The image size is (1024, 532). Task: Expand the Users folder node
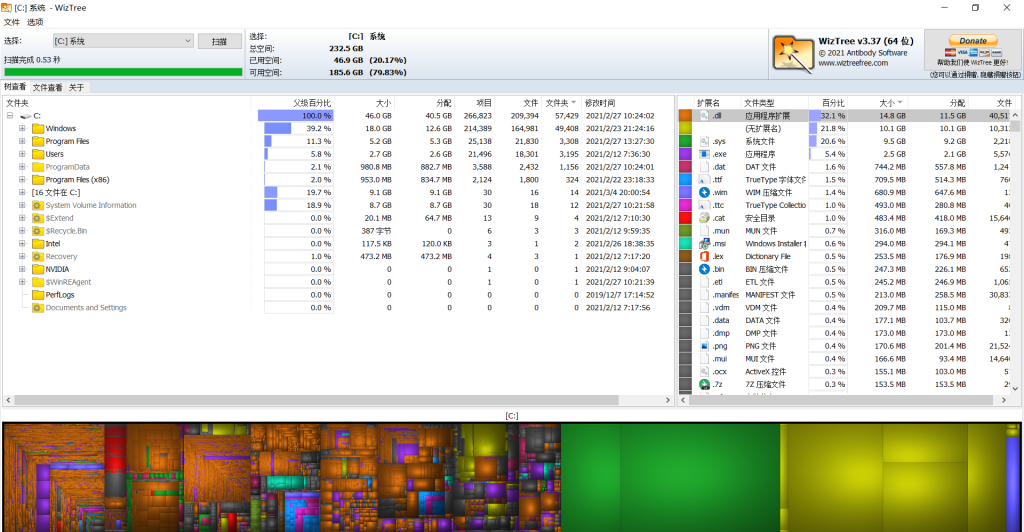22,154
